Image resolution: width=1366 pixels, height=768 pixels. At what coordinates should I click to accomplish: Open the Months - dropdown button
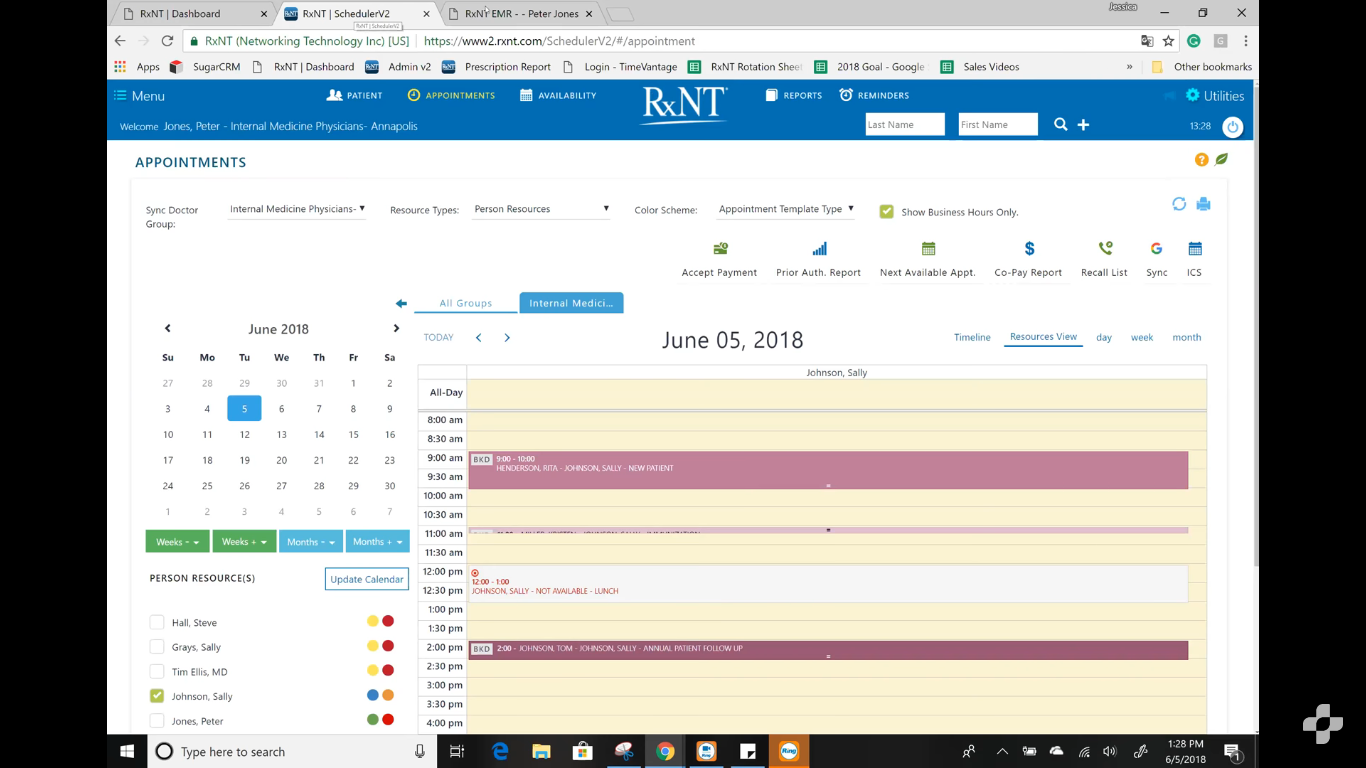[x=310, y=542]
